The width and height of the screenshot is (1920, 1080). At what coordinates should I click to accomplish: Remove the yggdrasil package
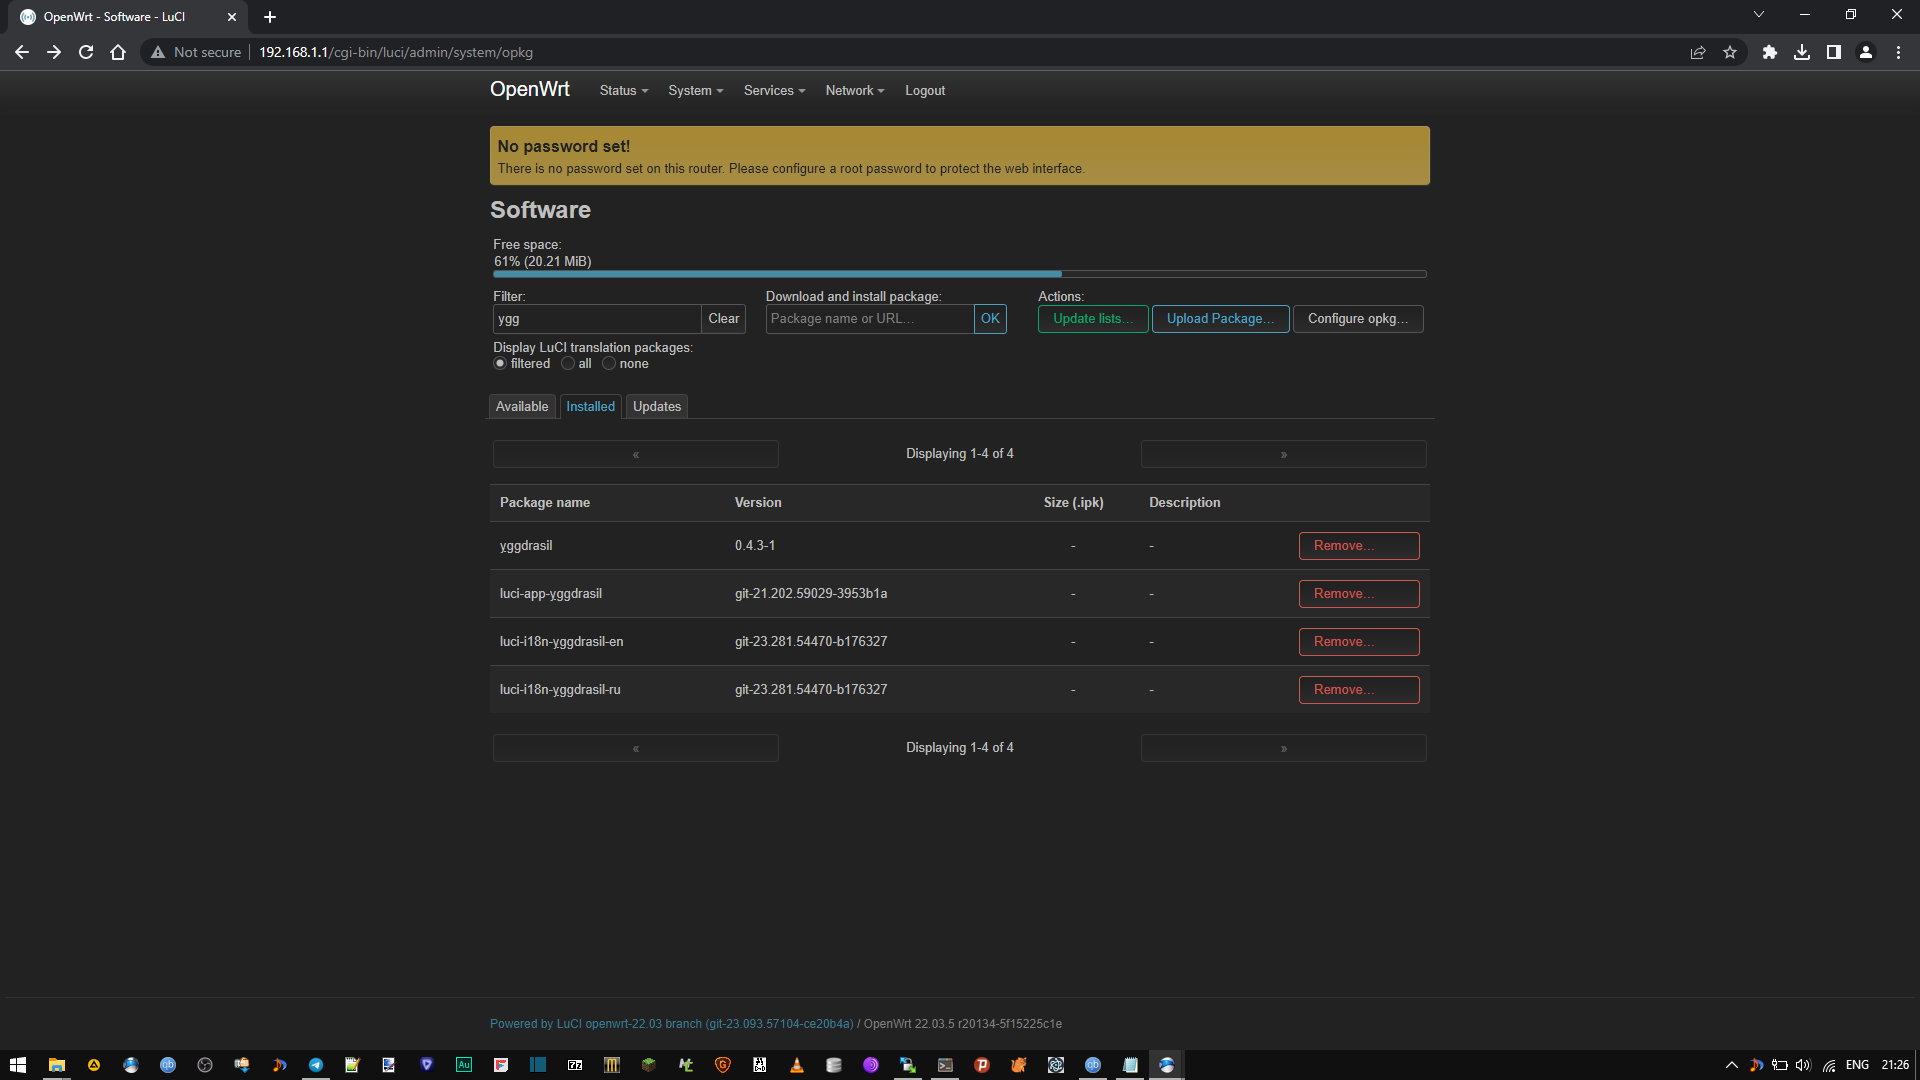pyautogui.click(x=1358, y=545)
